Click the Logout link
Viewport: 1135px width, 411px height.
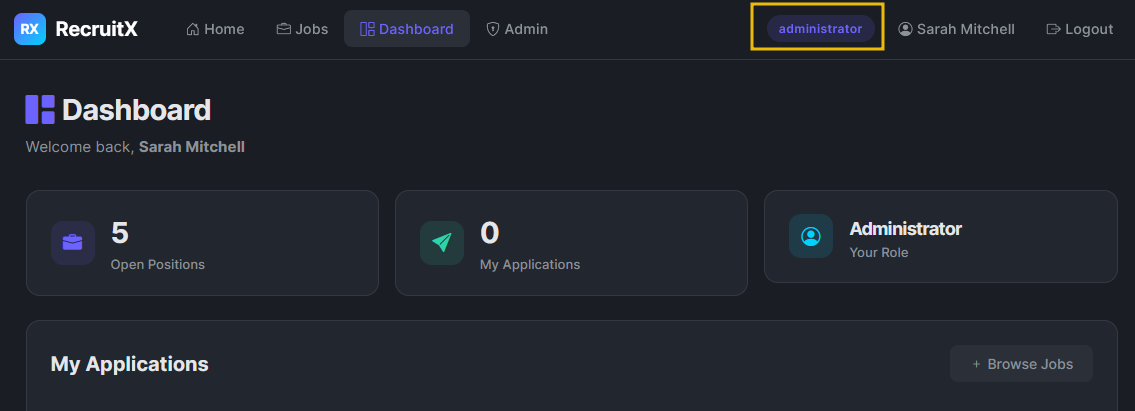pyautogui.click(x=1079, y=29)
